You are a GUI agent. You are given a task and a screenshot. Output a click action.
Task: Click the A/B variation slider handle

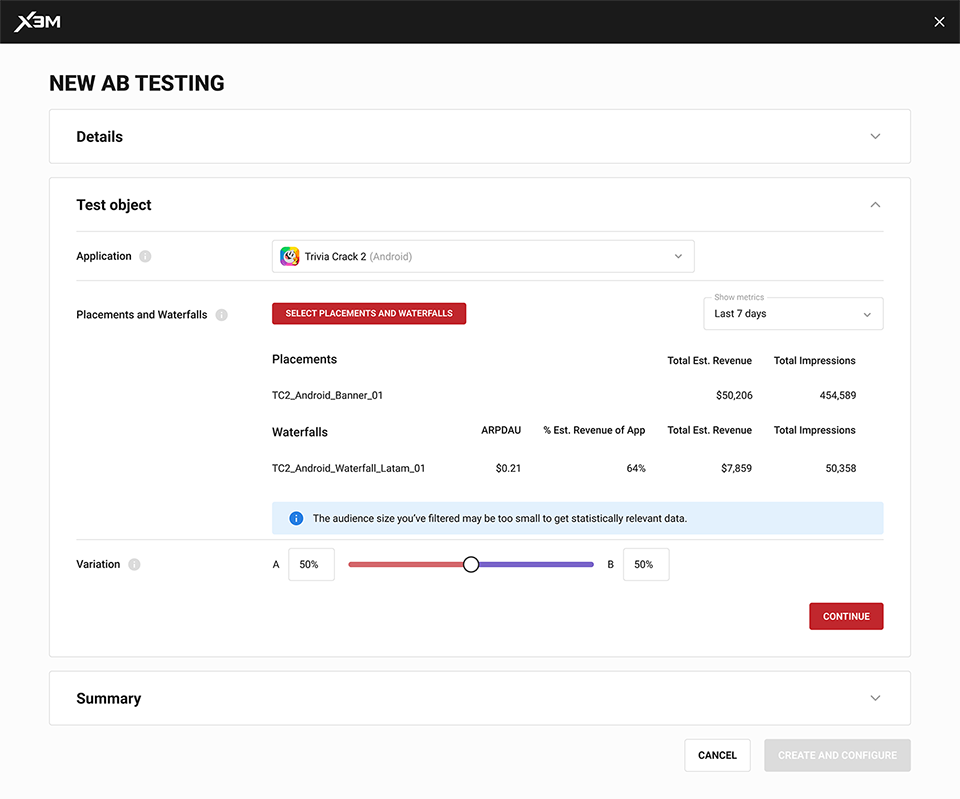(471, 565)
